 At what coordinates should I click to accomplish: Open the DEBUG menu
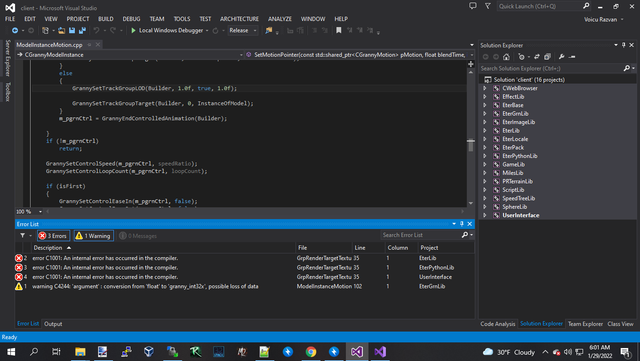pyautogui.click(x=131, y=19)
